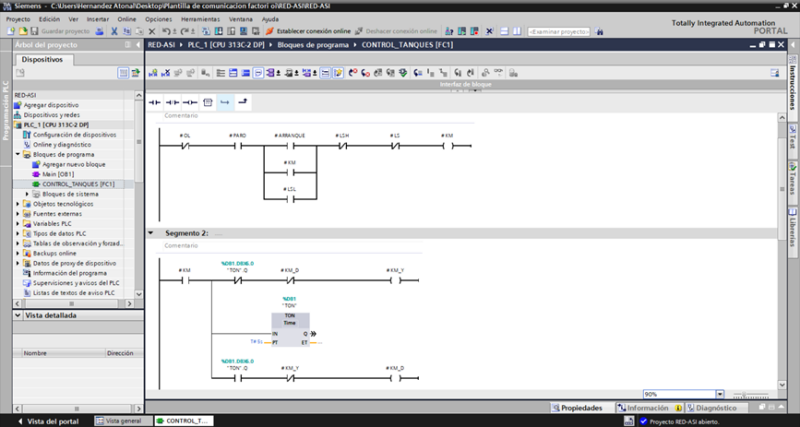Click Establecer conexión online
Image resolution: width=800 pixels, height=427 pixels.
308,31
